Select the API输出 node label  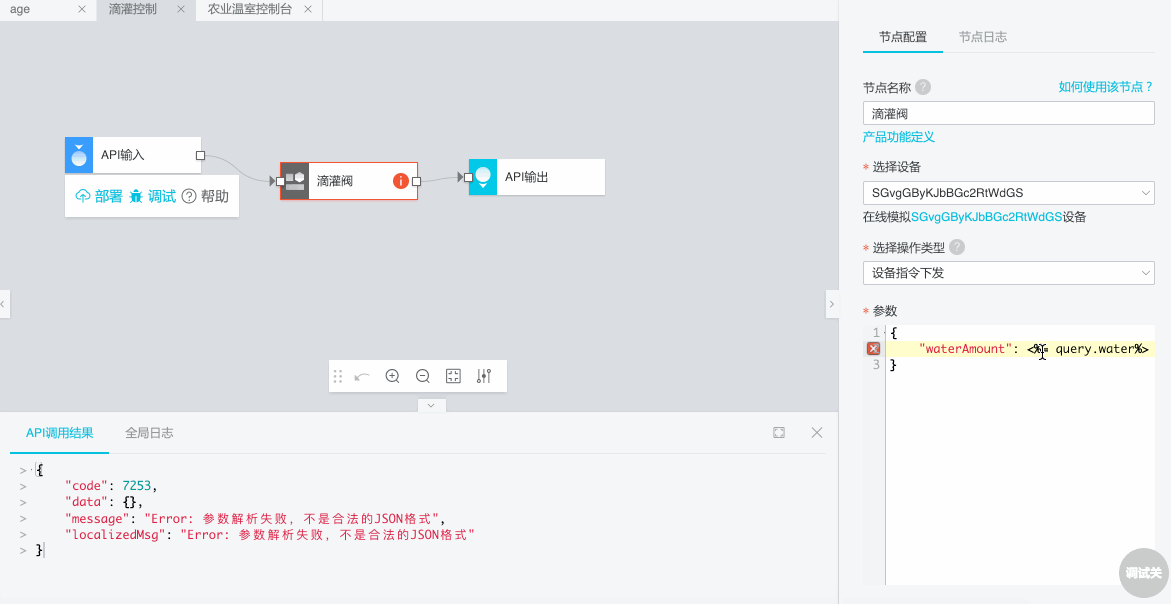[527, 177]
